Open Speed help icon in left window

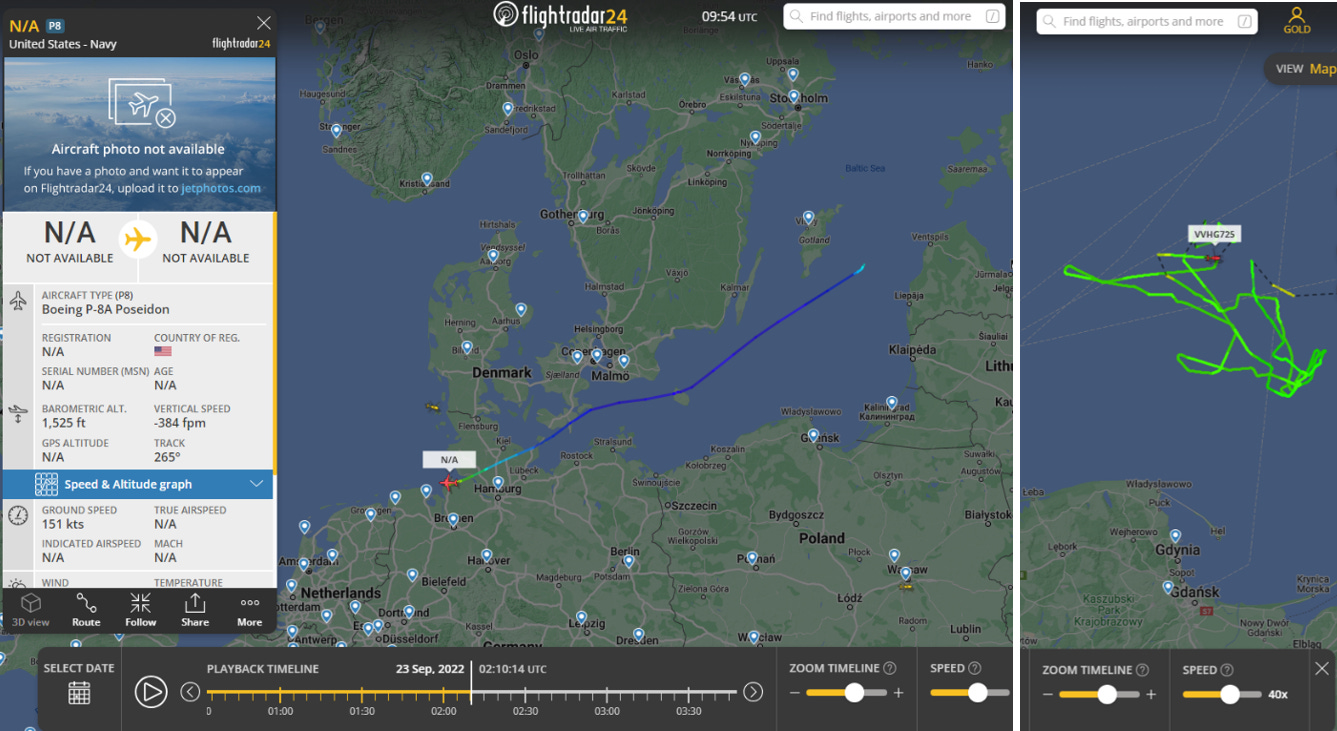click(975, 668)
